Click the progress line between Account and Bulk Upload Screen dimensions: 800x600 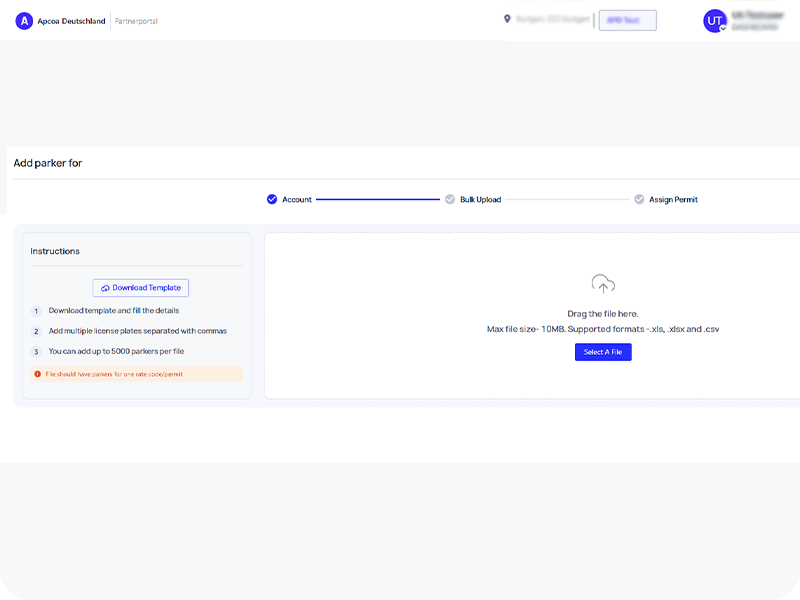tap(378, 200)
